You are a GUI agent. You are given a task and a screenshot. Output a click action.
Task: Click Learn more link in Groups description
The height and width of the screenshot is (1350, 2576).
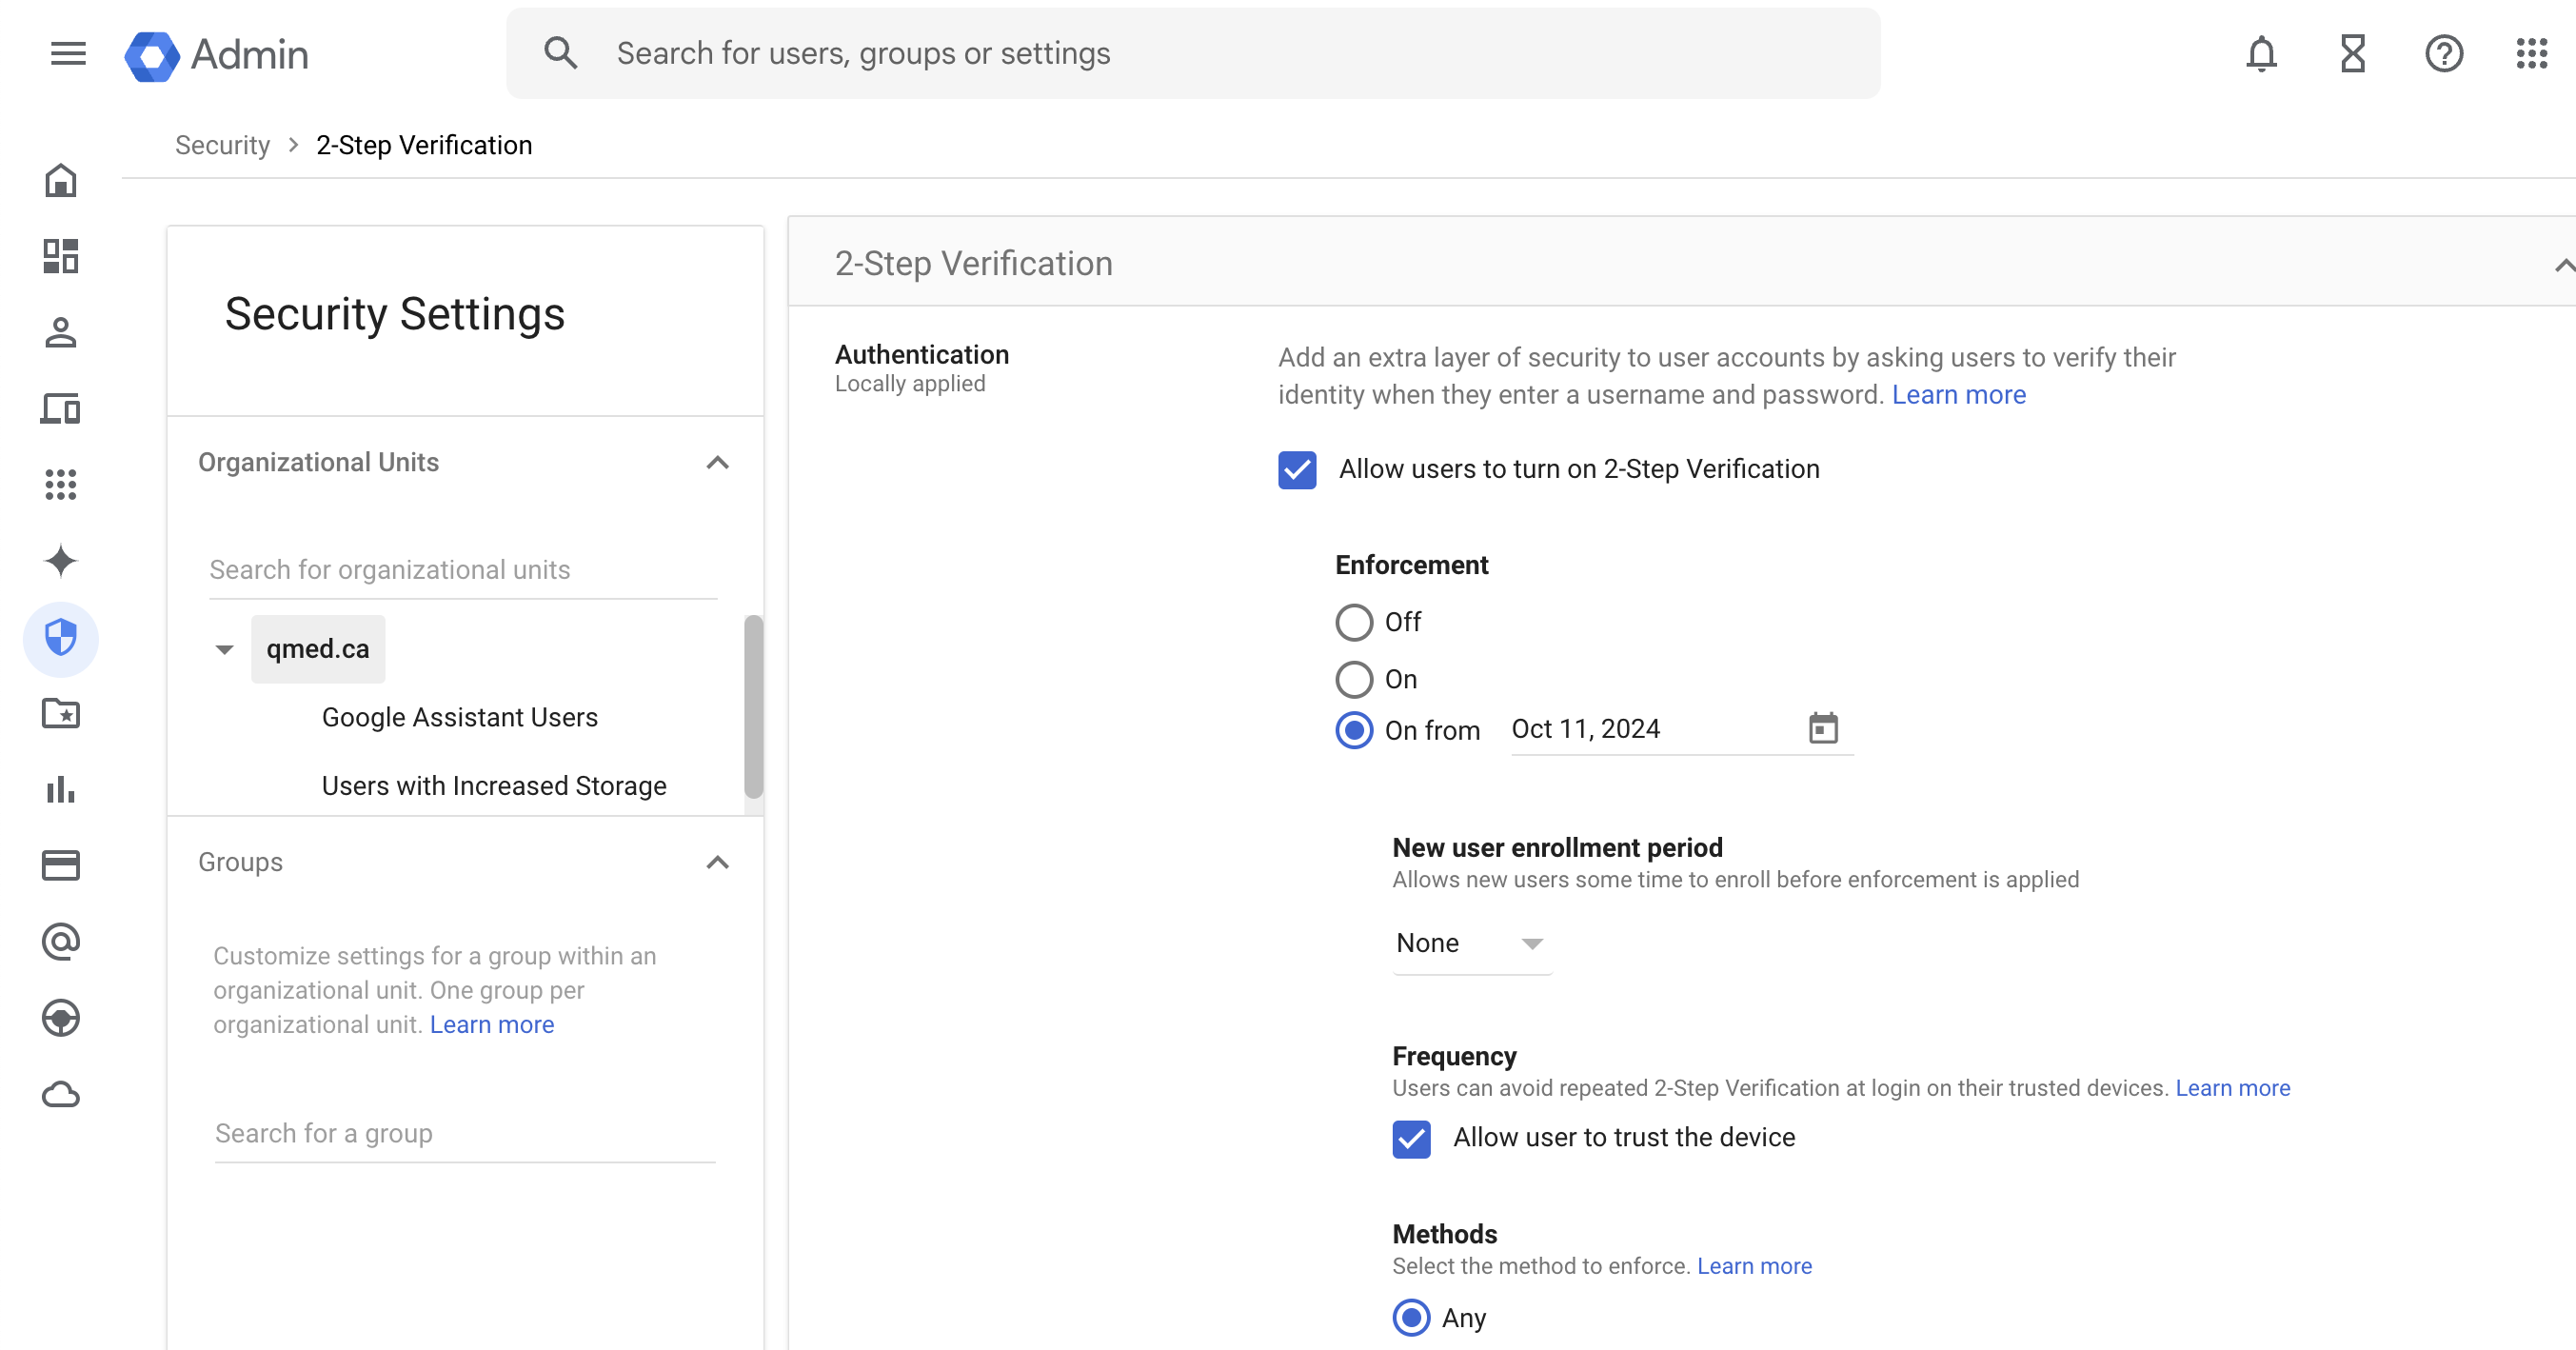[491, 1024]
